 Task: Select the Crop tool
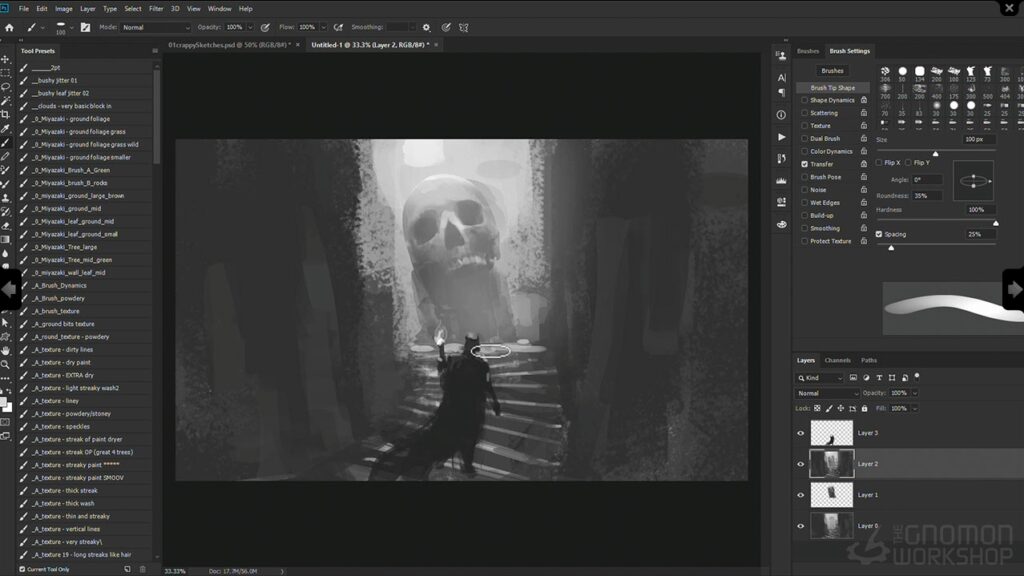pos(5,115)
